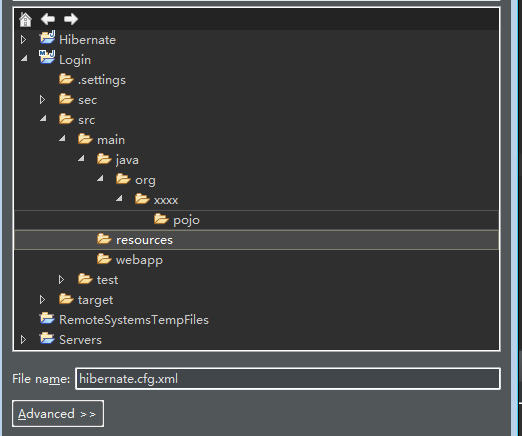Image resolution: width=522 pixels, height=436 pixels.
Task: Click the Servers project icon
Action: click(x=47, y=338)
